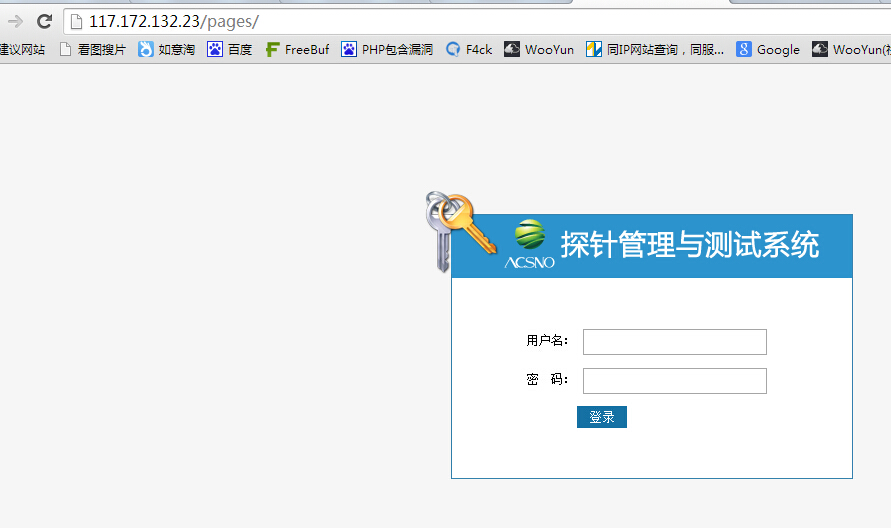Click the 用户名 label
Screen dimensions: 891x528
pos(547,340)
